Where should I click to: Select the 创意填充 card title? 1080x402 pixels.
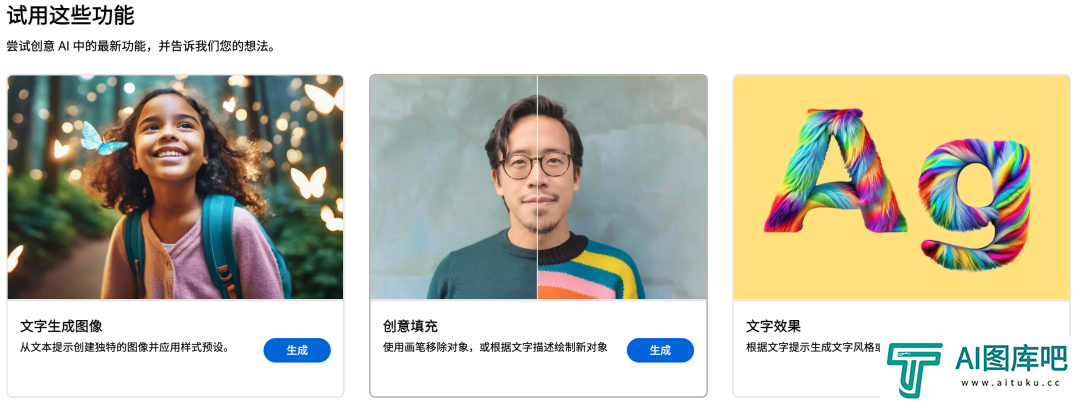click(x=411, y=326)
